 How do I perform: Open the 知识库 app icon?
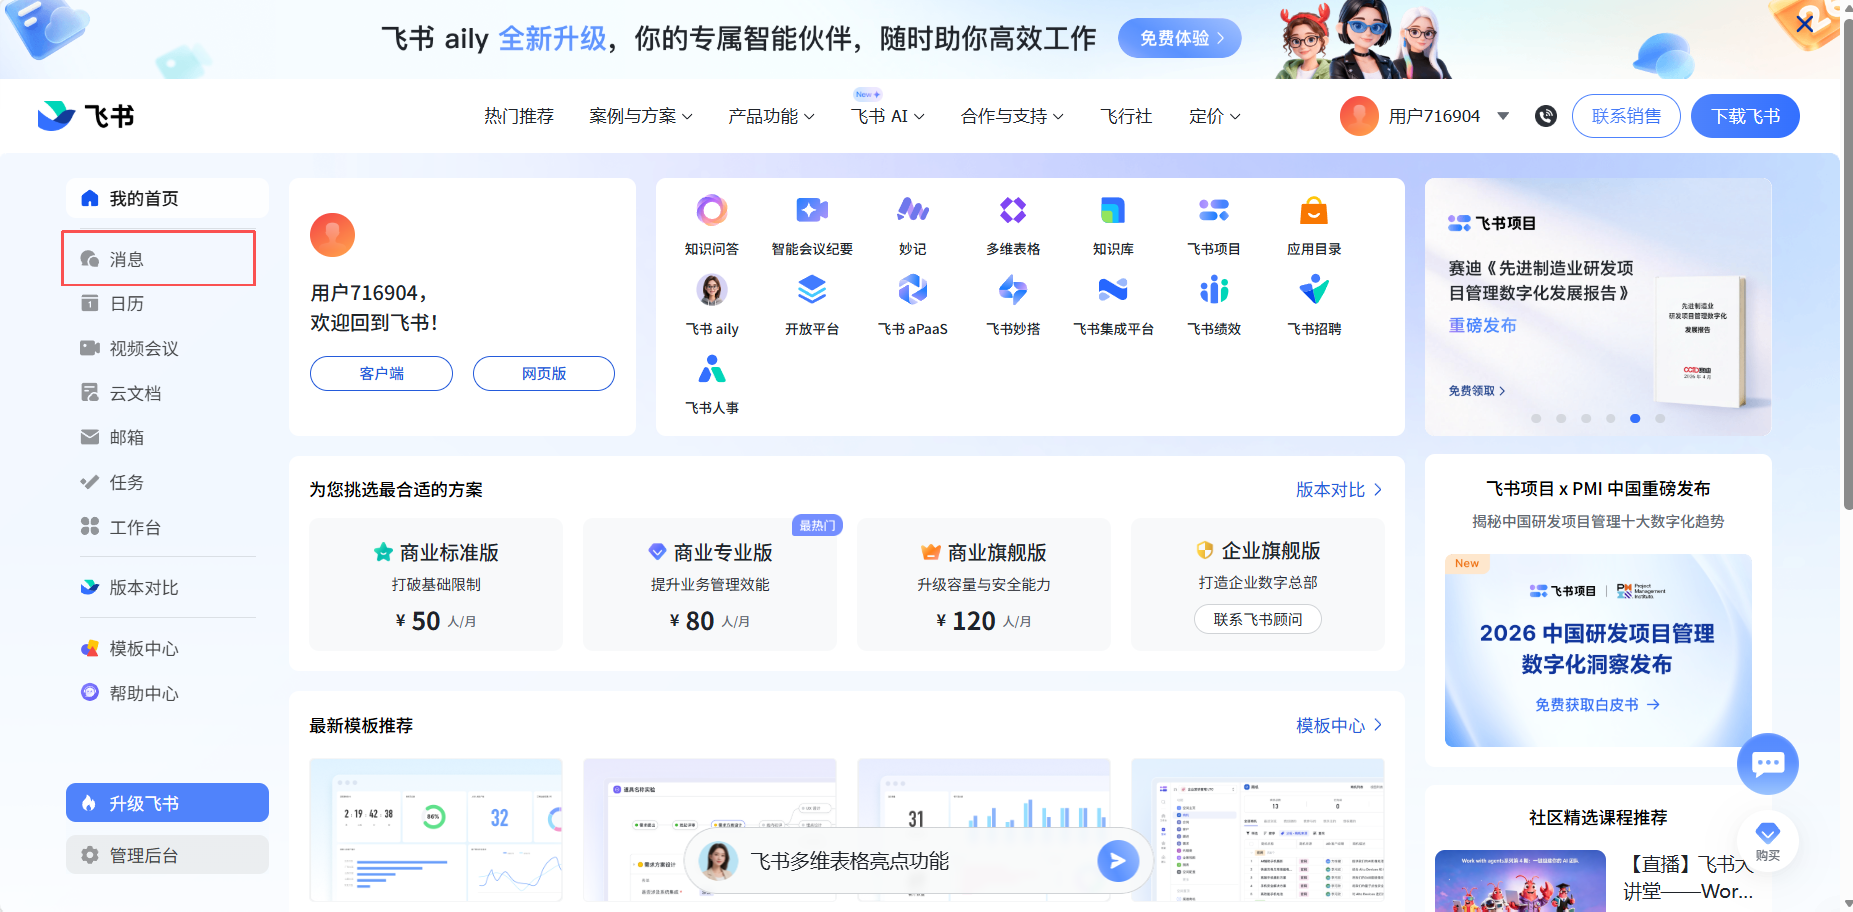(1113, 211)
